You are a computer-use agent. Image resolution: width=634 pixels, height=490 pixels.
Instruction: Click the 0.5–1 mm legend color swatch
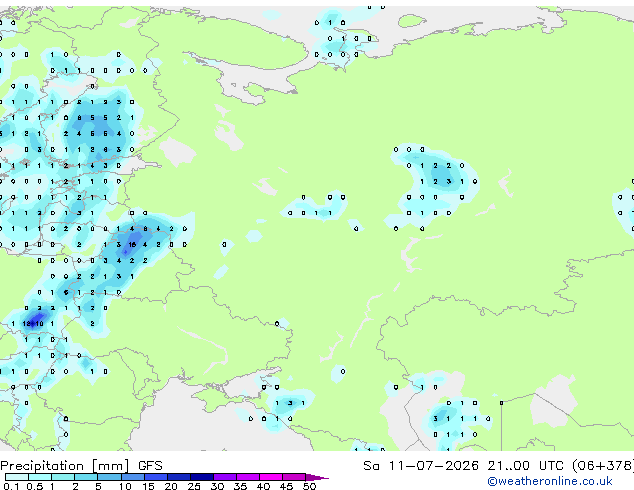[x=40, y=477]
